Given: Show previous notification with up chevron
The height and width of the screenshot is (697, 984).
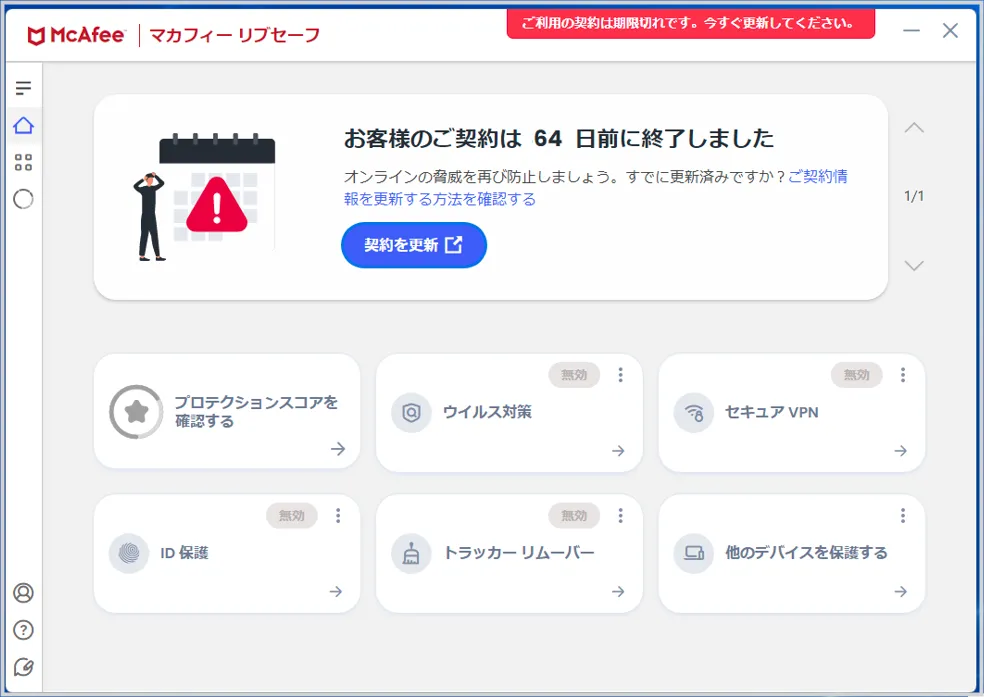Looking at the screenshot, I should coord(914,127).
